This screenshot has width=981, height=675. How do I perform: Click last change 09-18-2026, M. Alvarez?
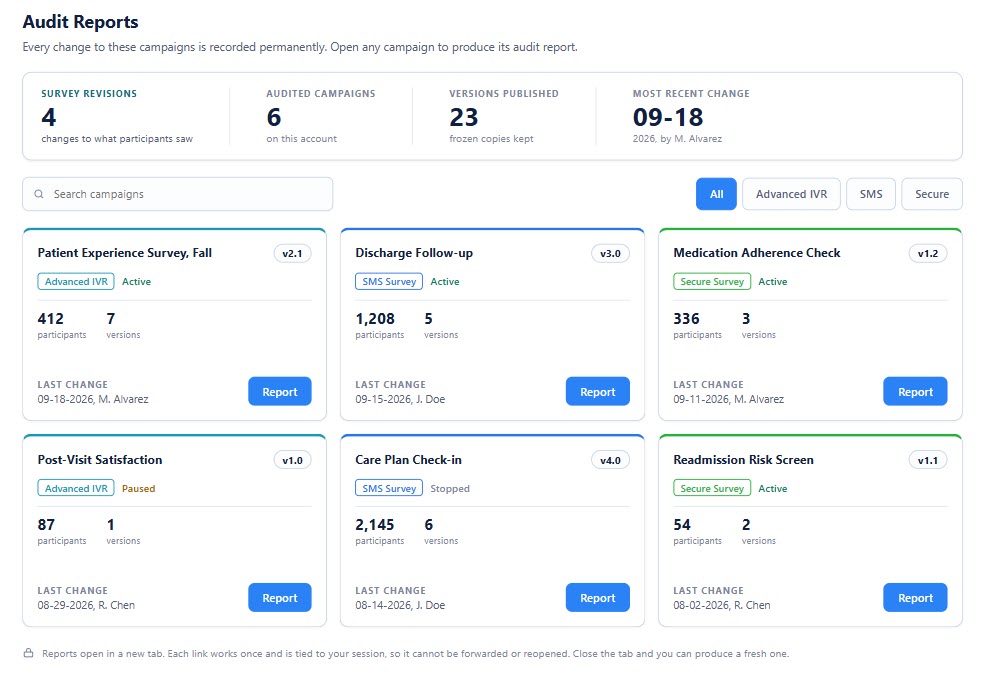point(93,399)
